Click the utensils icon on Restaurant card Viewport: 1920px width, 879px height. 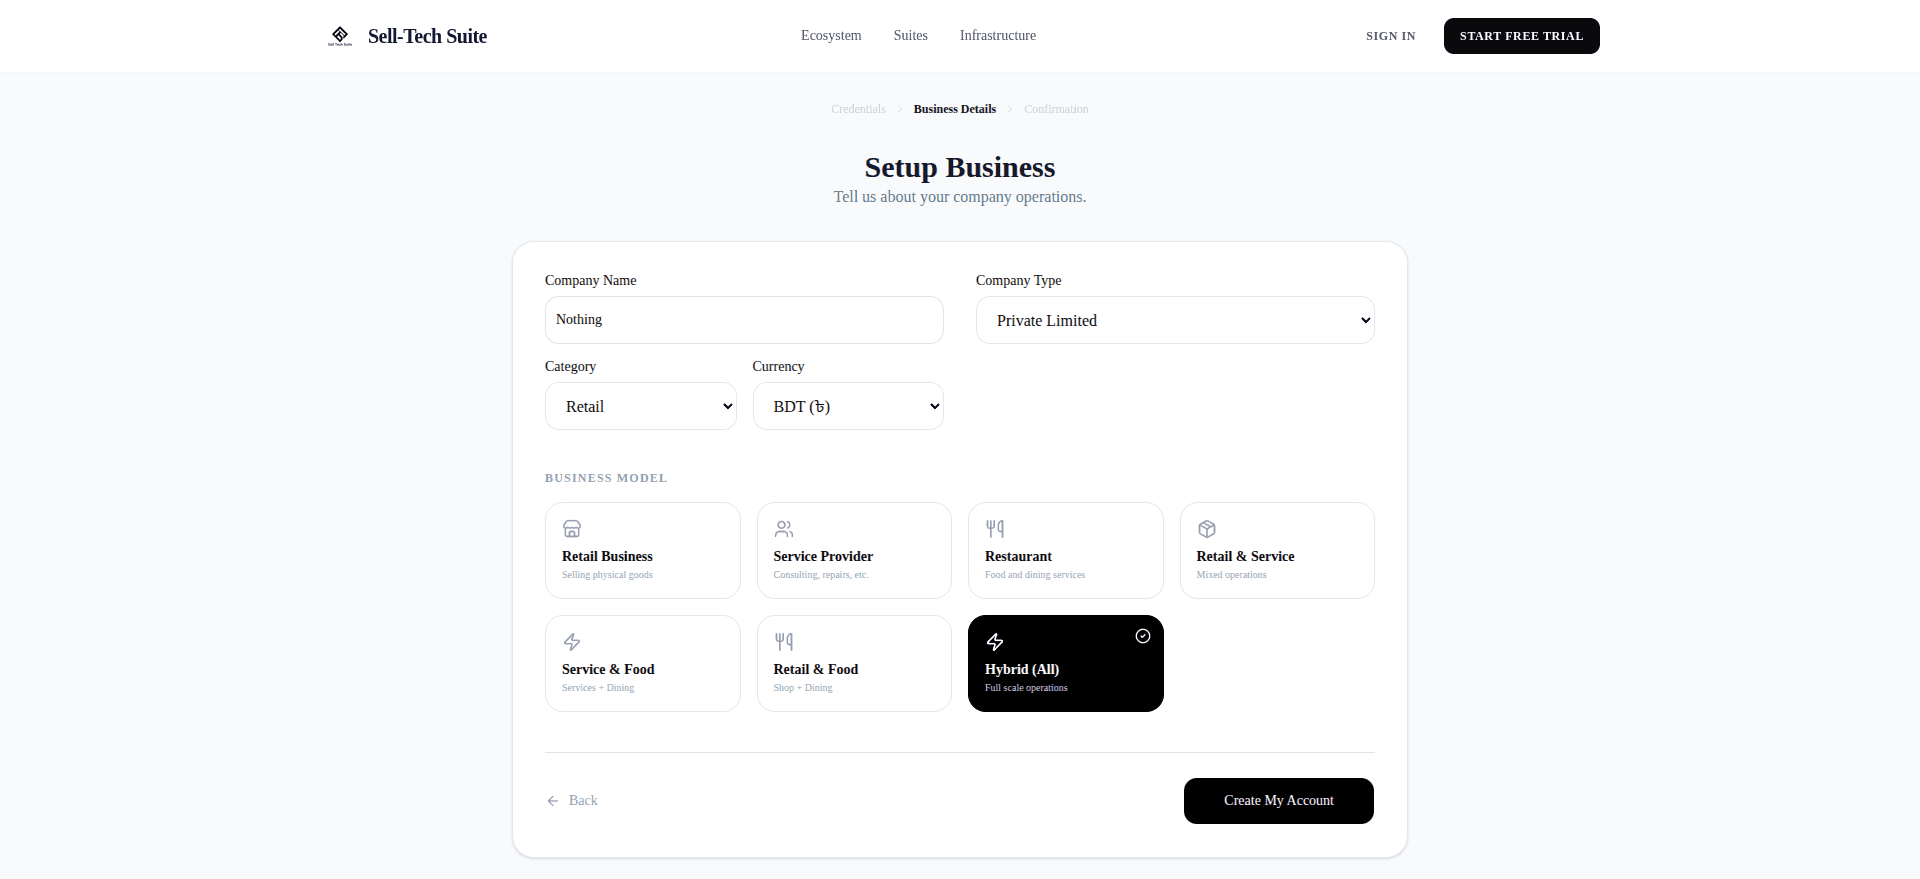click(x=995, y=529)
